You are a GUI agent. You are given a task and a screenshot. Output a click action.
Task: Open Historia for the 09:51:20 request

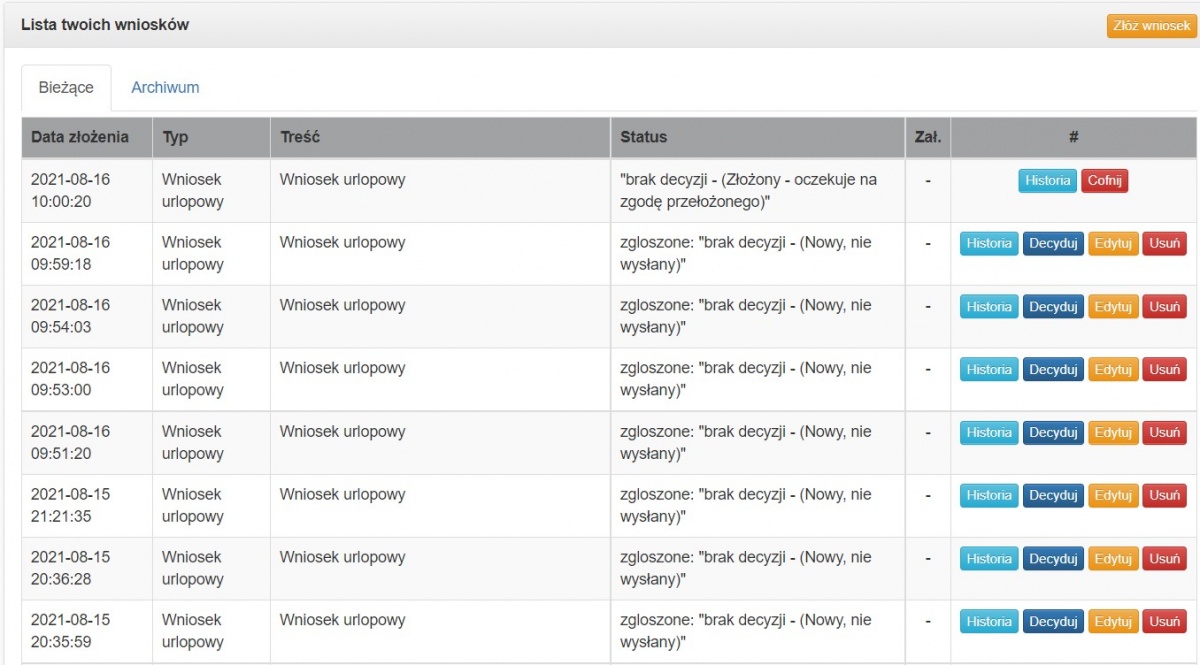click(989, 433)
